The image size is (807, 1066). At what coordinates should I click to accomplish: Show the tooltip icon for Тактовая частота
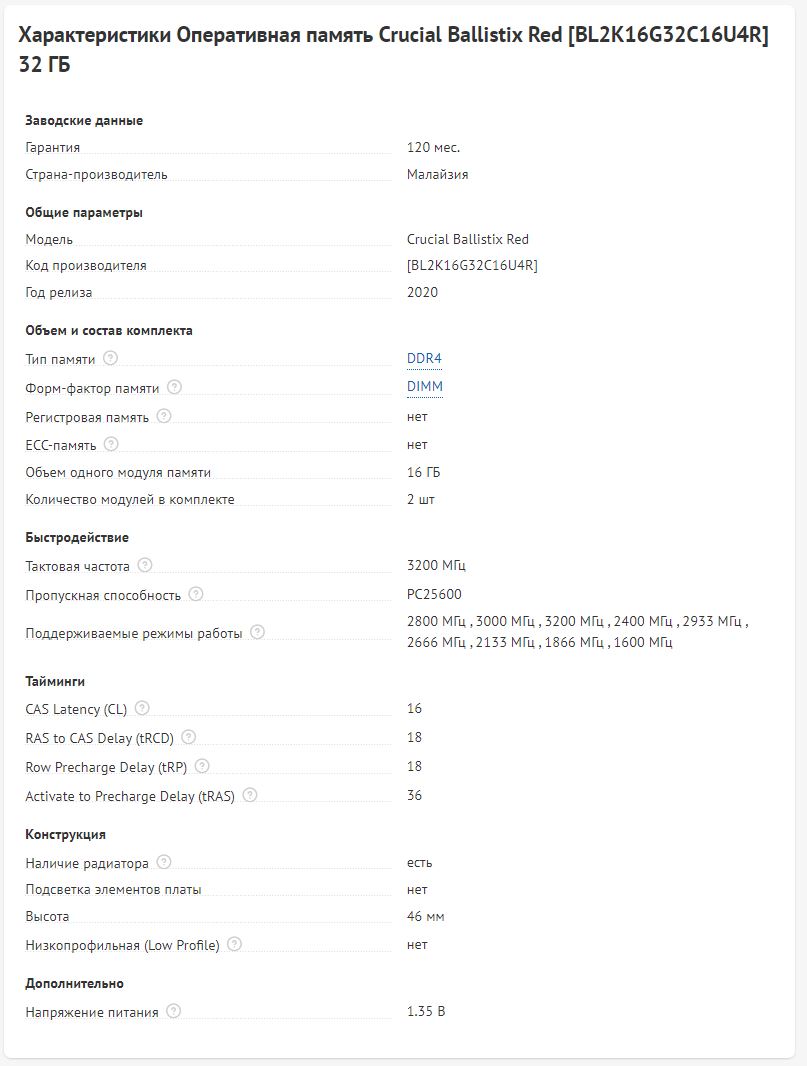click(145, 565)
